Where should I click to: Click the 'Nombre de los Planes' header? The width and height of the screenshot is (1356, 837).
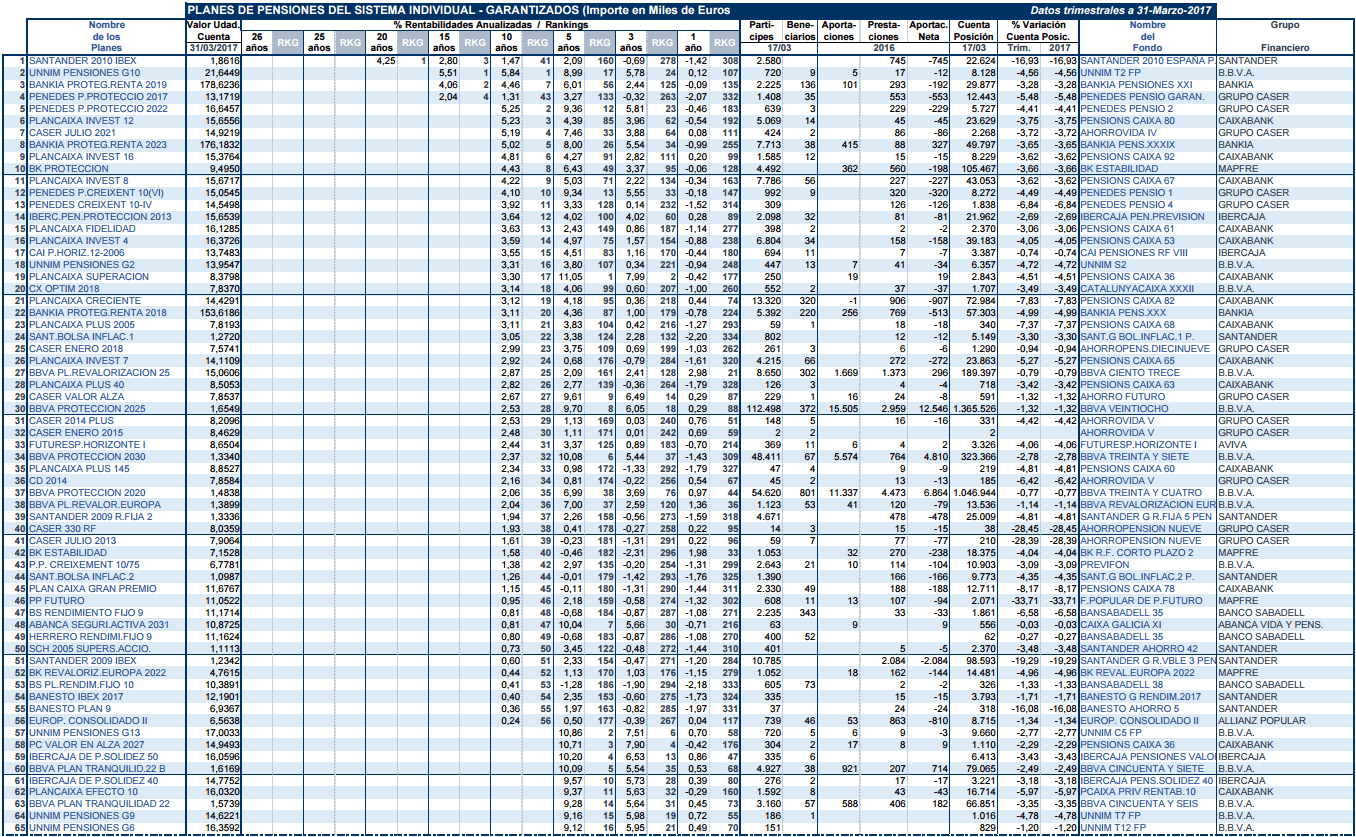pos(106,35)
